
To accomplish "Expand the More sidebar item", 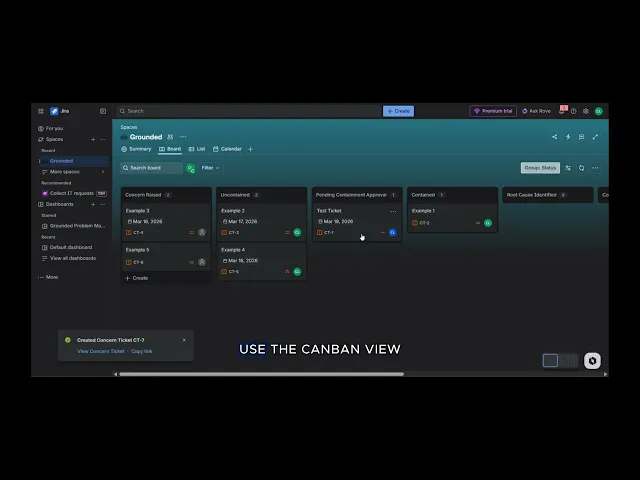I will [x=48, y=277].
